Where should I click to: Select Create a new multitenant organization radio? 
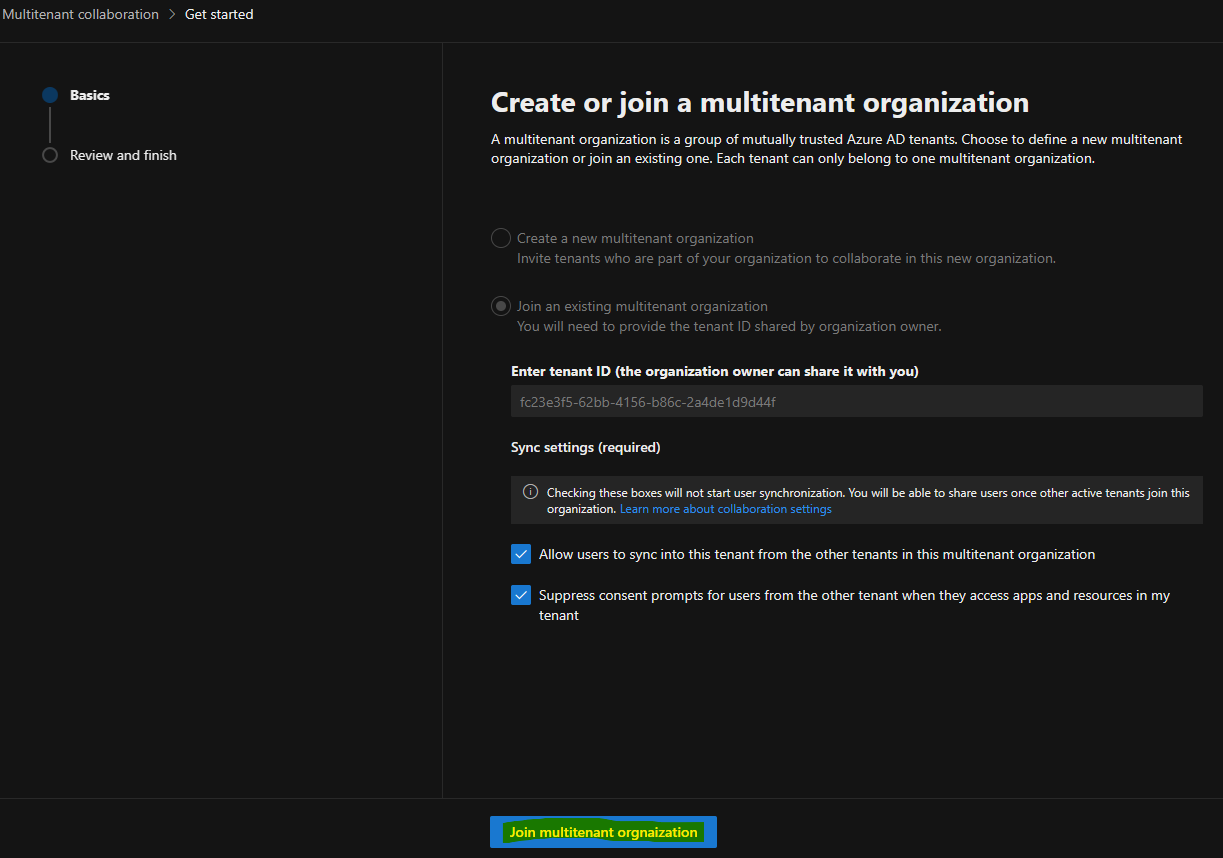coord(501,238)
